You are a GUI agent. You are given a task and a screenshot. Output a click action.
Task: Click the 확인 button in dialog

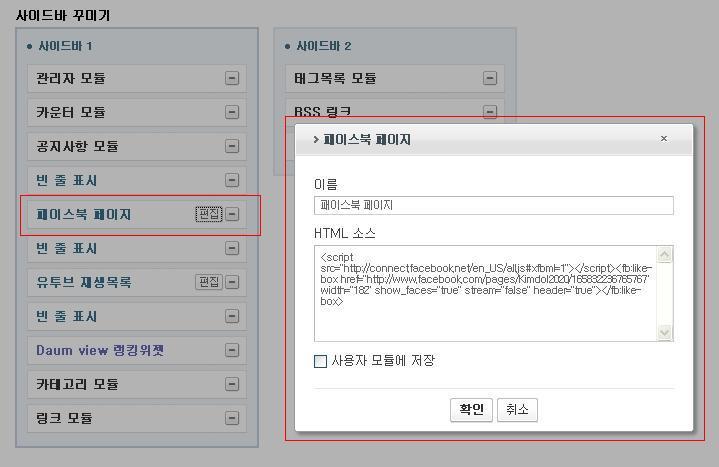471,410
